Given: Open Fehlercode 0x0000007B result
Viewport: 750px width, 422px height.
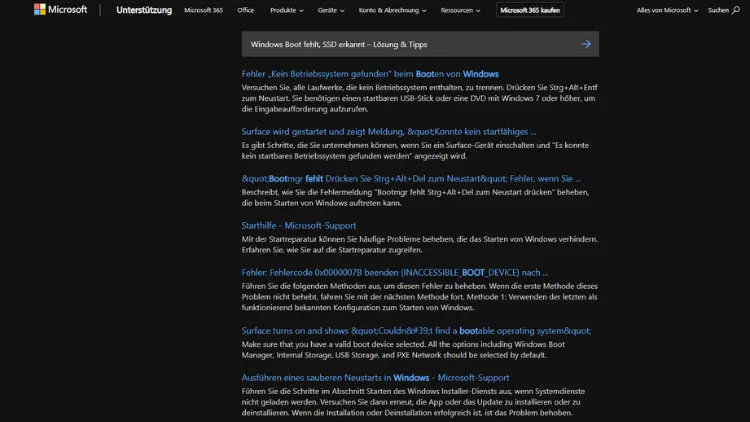Looking at the screenshot, I should [395, 272].
